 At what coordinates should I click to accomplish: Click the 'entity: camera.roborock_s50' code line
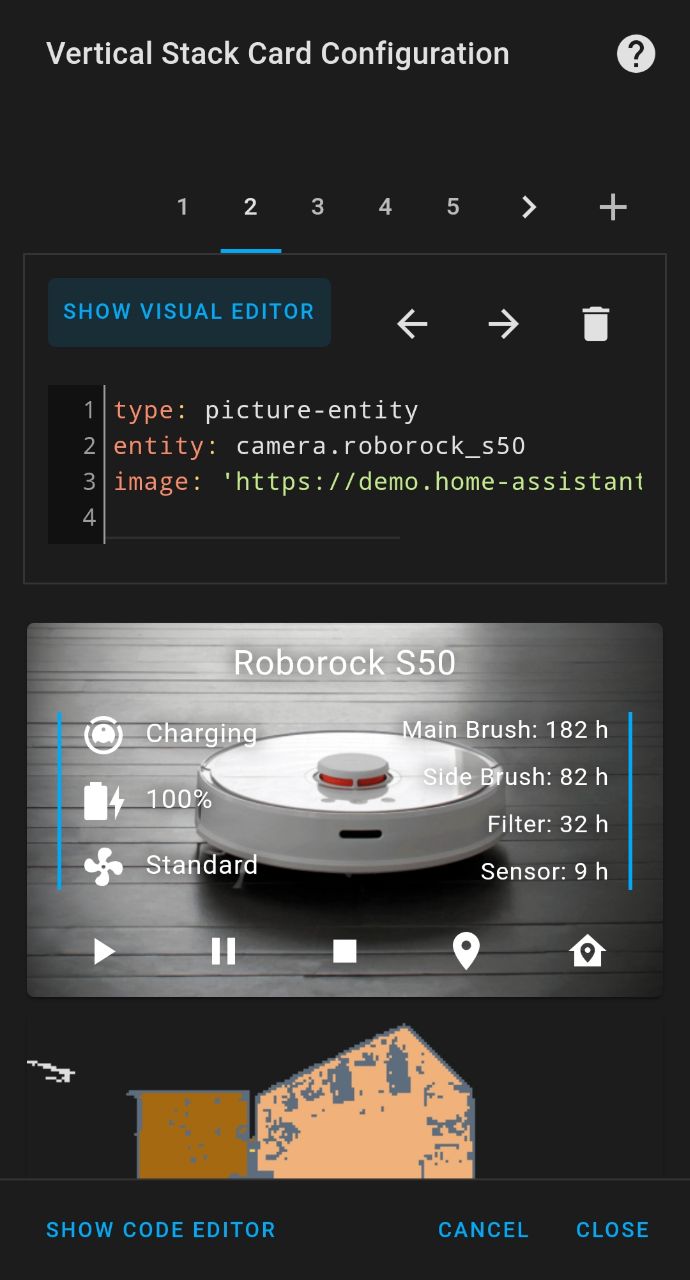(320, 446)
